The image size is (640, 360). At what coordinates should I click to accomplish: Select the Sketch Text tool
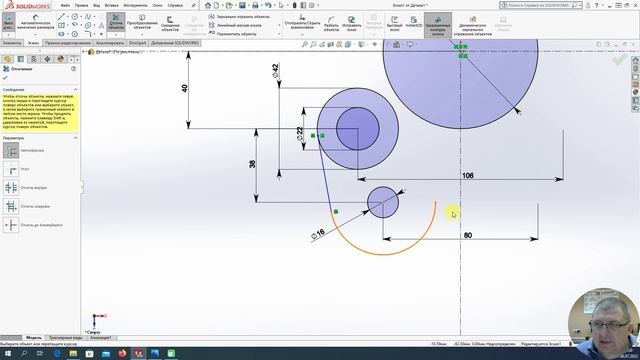point(101,25)
